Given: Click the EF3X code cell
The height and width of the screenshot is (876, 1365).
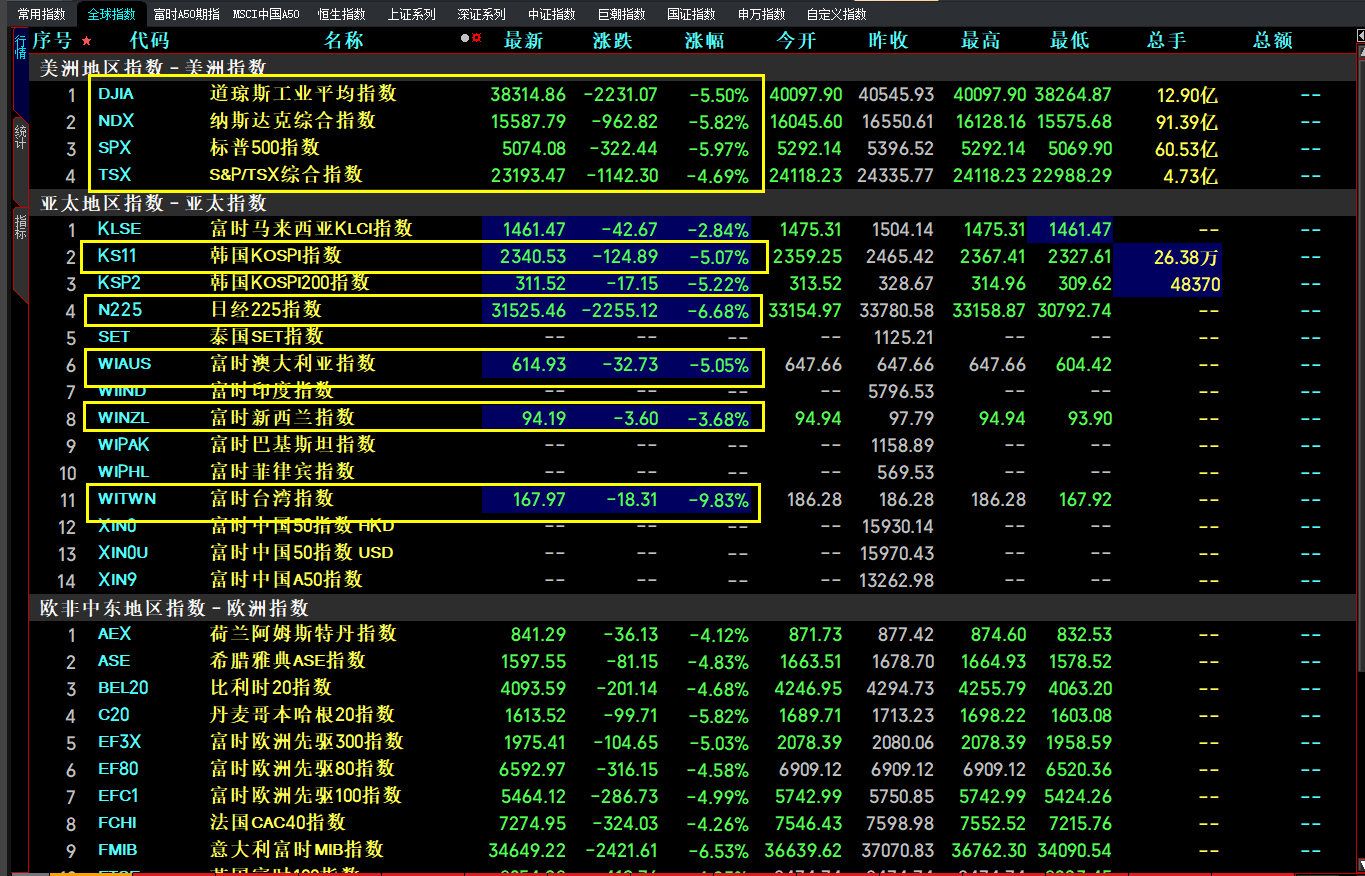Looking at the screenshot, I should click(x=120, y=742).
